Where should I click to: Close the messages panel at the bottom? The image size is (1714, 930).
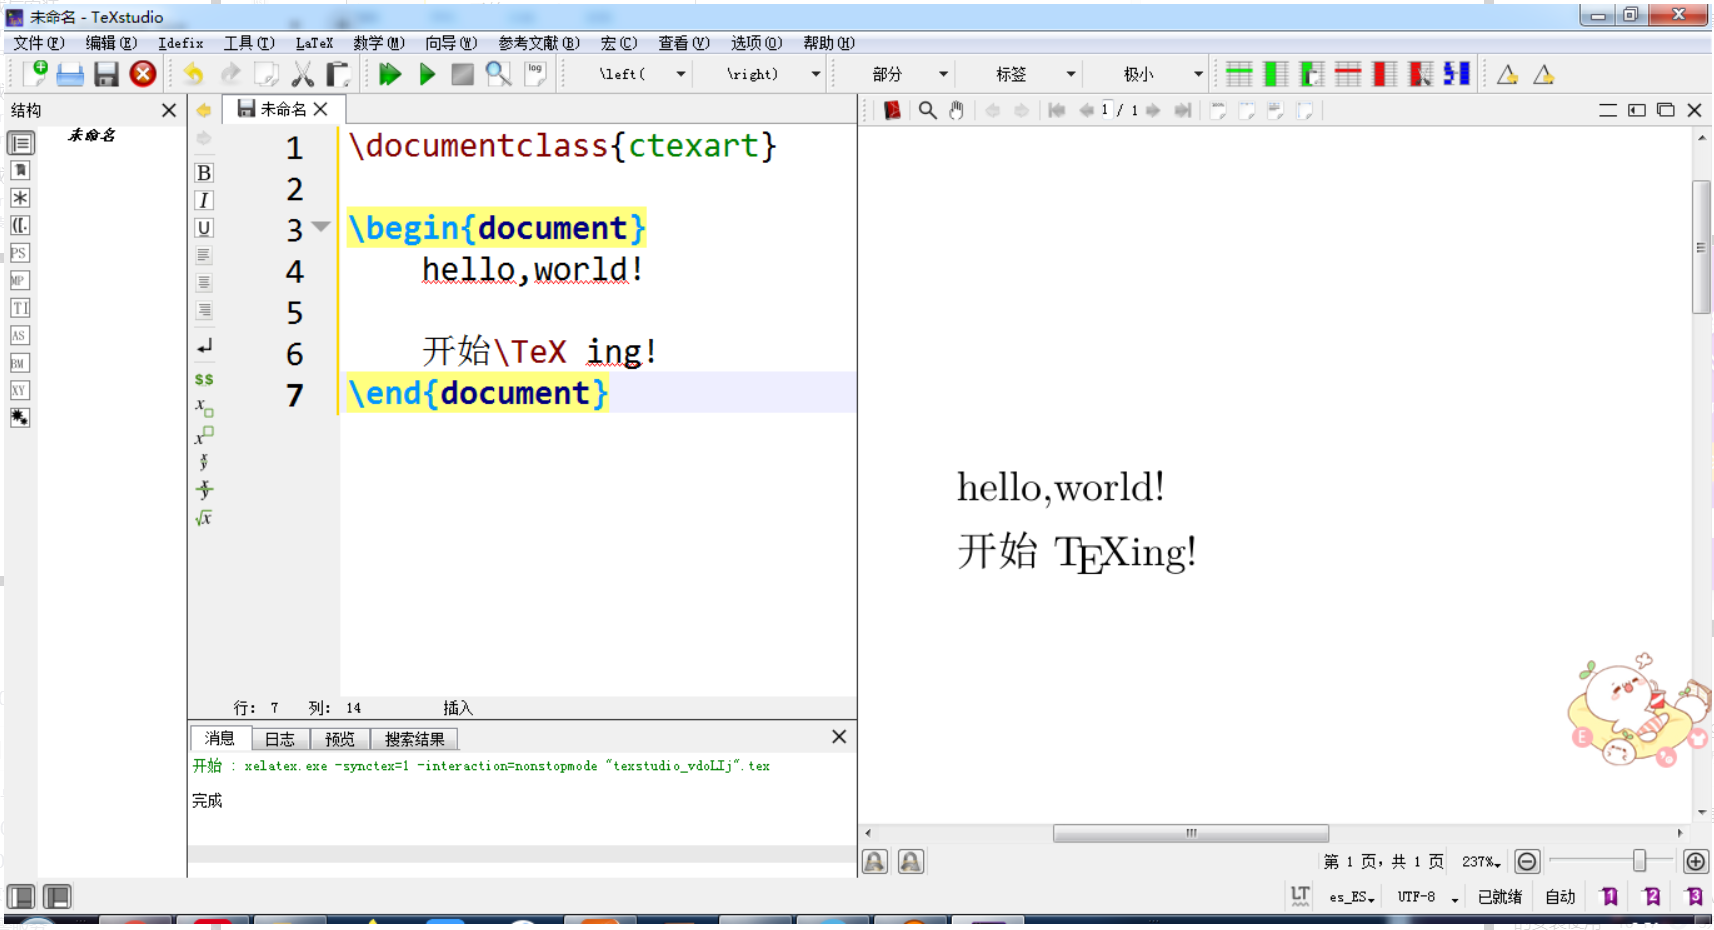tap(839, 737)
